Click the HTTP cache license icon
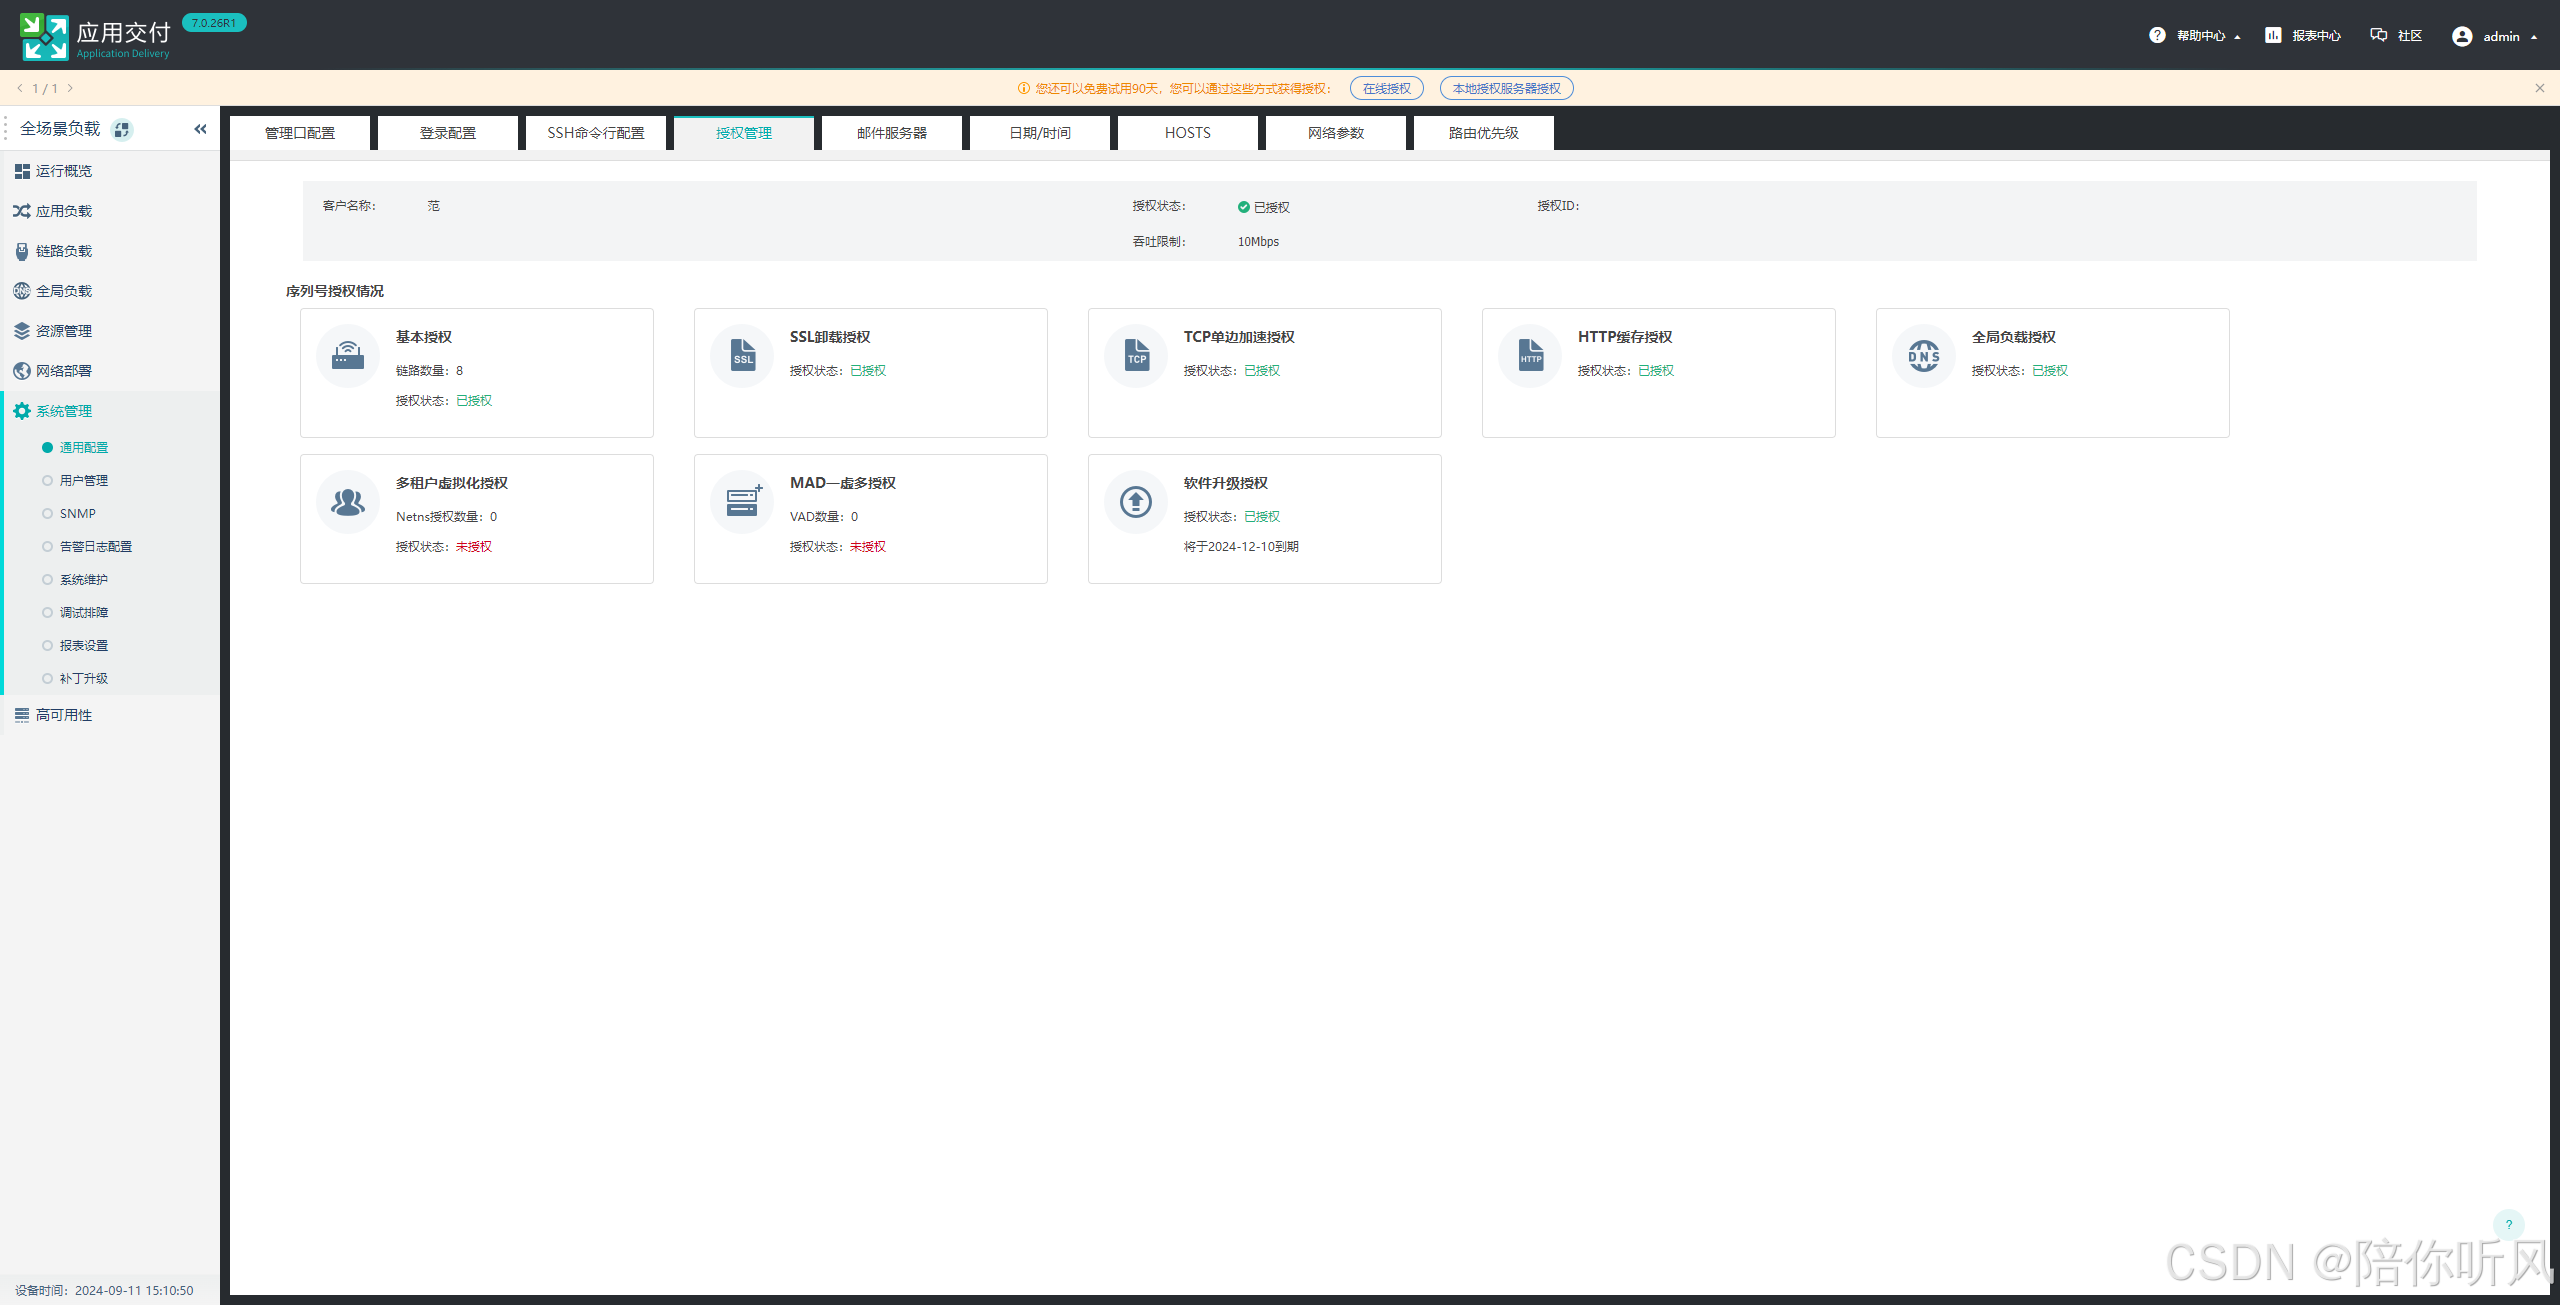 (1530, 356)
